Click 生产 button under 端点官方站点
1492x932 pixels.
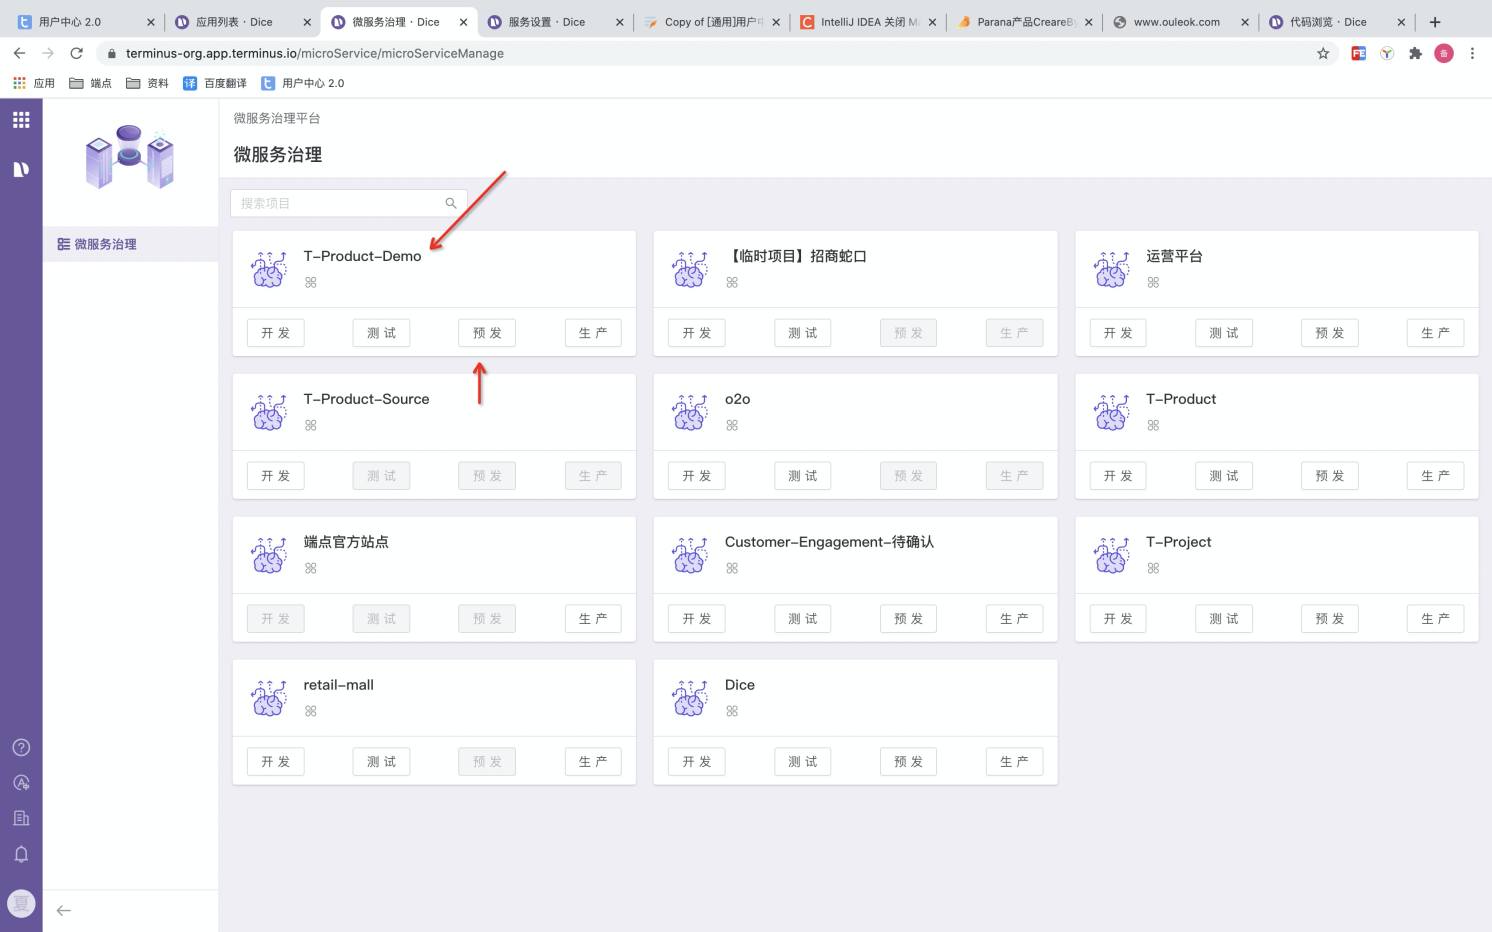pyautogui.click(x=593, y=619)
